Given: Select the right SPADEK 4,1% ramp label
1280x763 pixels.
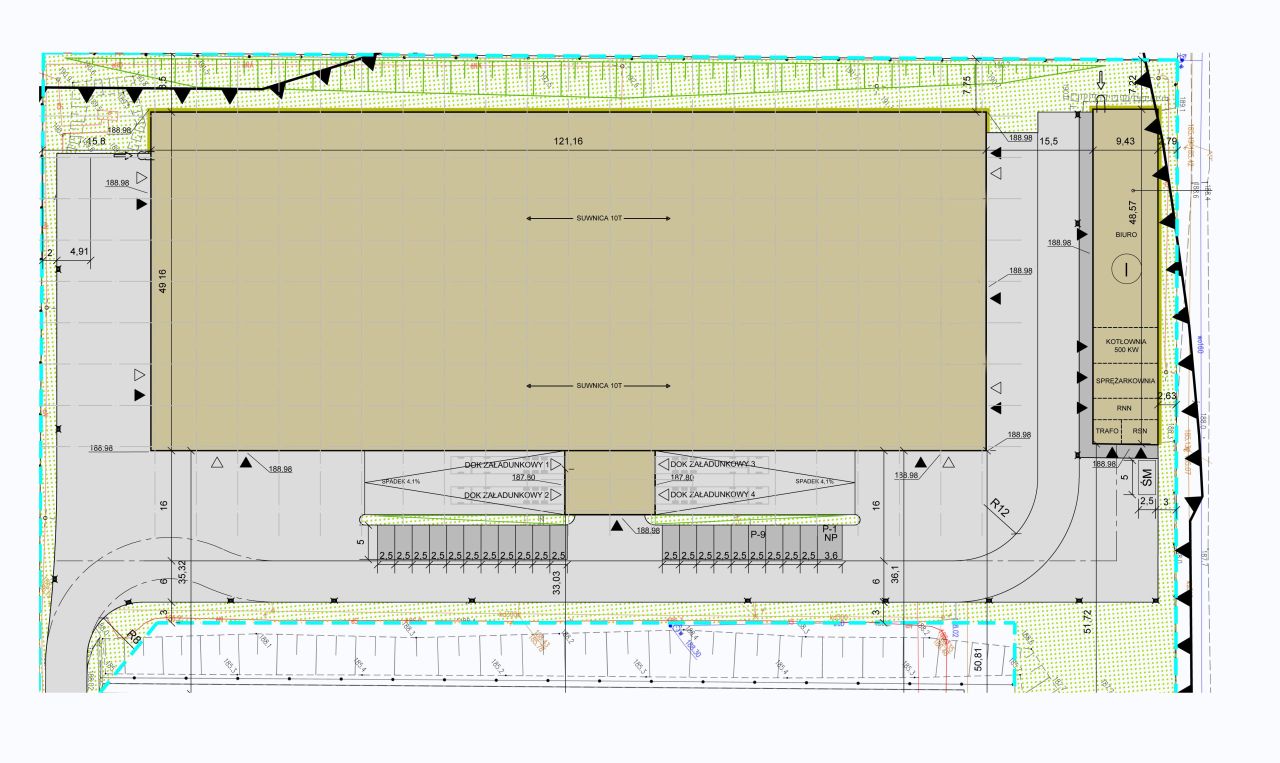Looking at the screenshot, I should coord(816,481).
